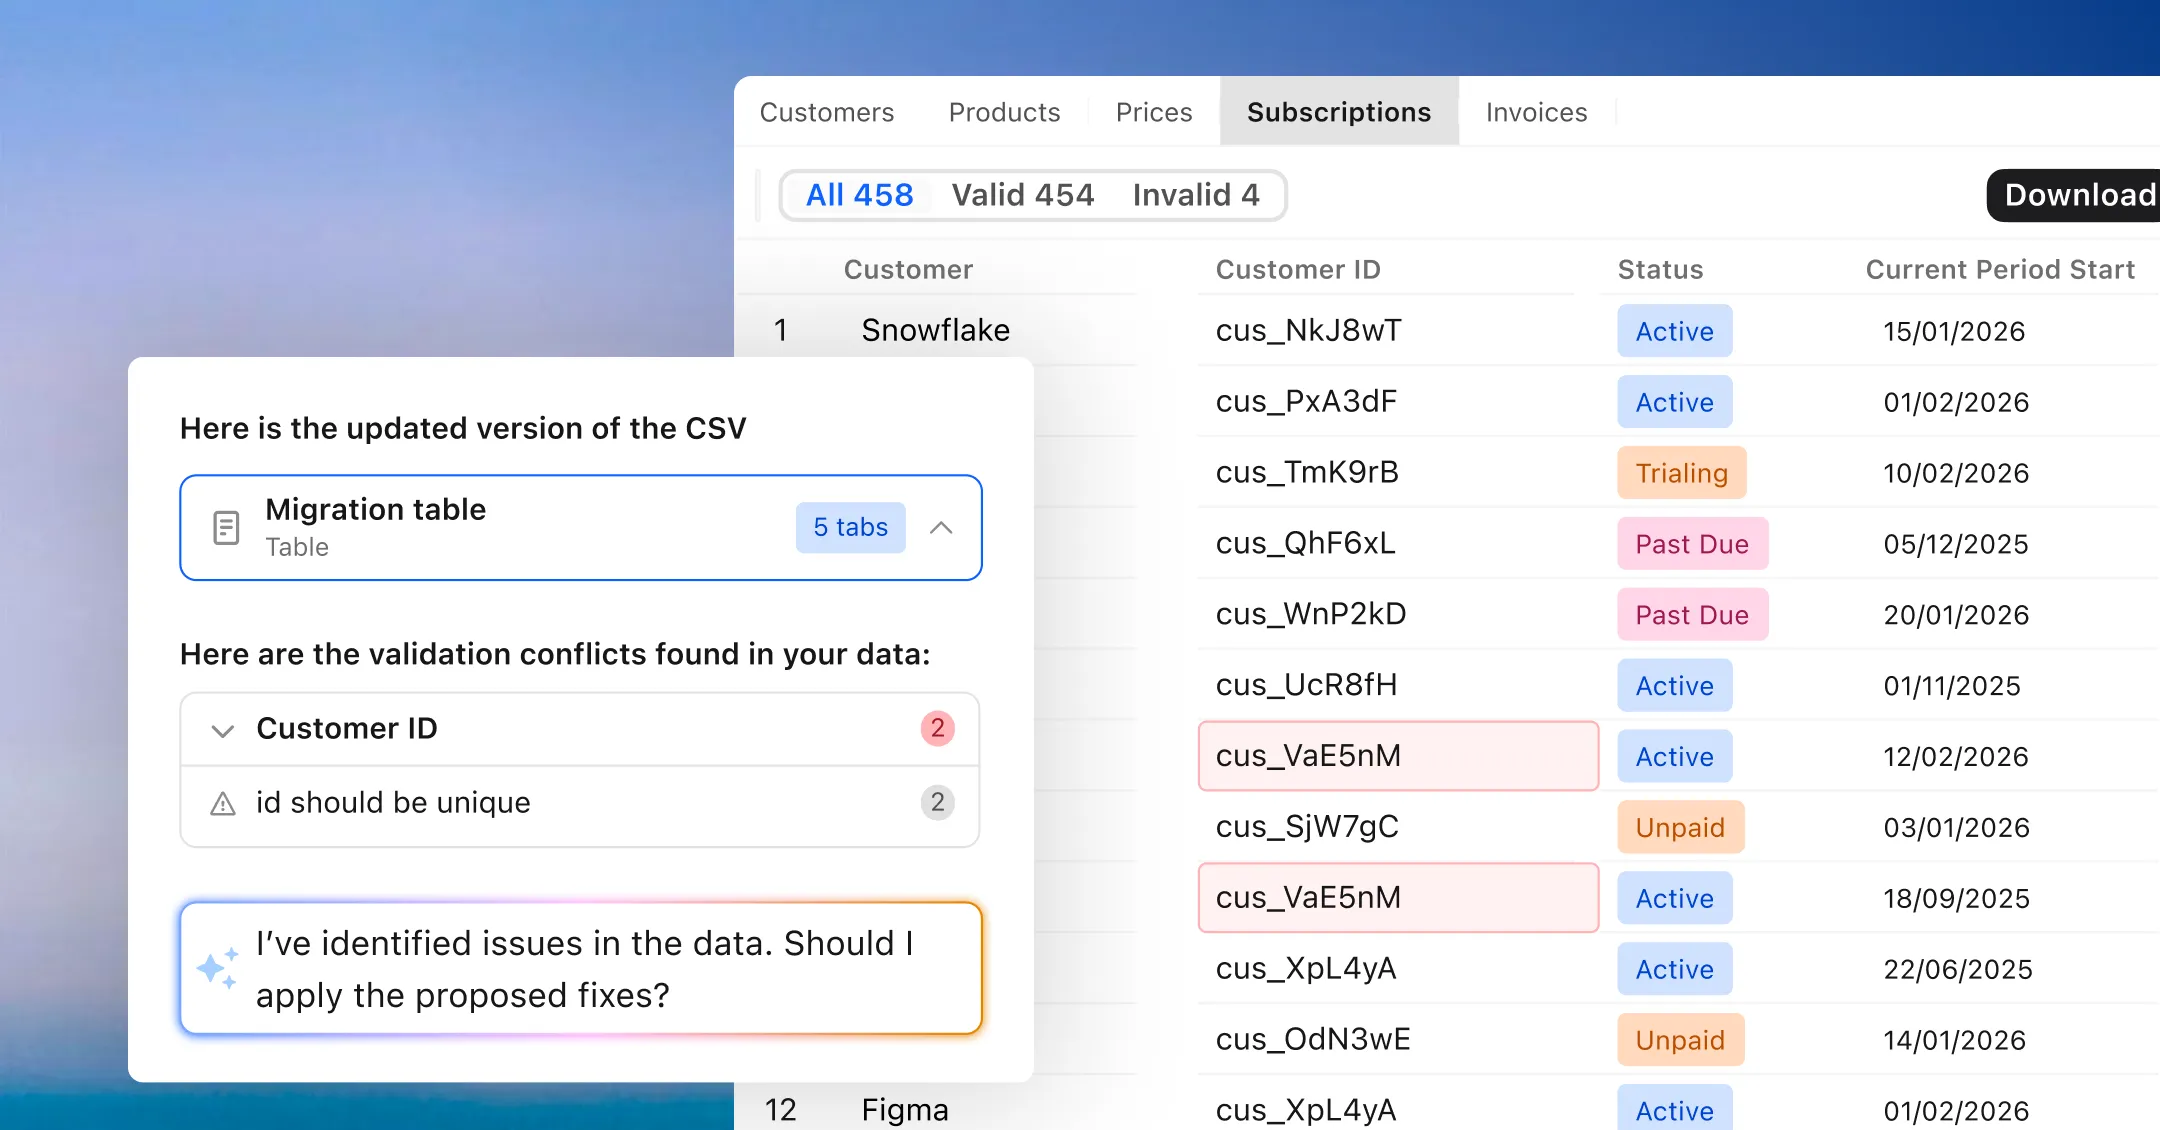Collapse the Customer ID conflicts section
The width and height of the screenshot is (2160, 1130).
[x=223, y=730]
